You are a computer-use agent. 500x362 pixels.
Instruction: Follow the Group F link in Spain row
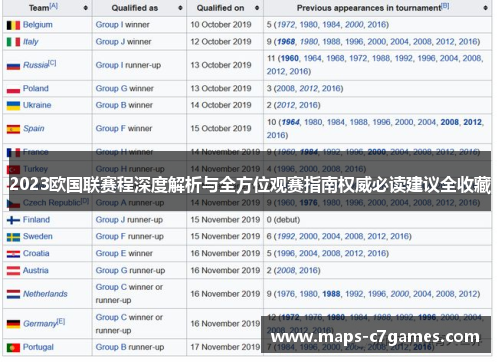111,129
